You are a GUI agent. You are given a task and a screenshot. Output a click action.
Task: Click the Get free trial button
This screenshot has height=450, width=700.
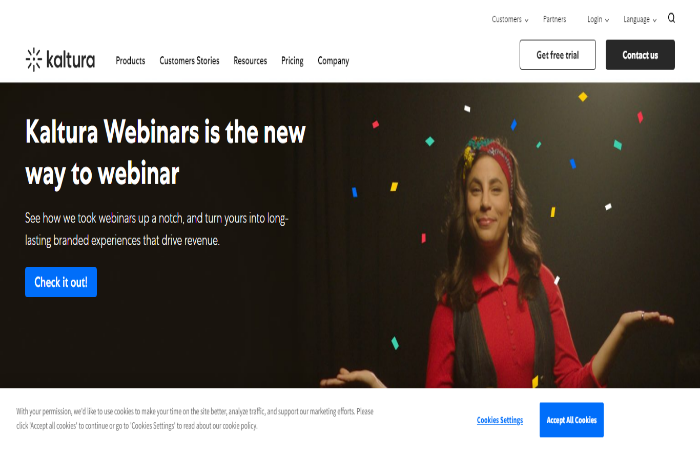click(557, 55)
